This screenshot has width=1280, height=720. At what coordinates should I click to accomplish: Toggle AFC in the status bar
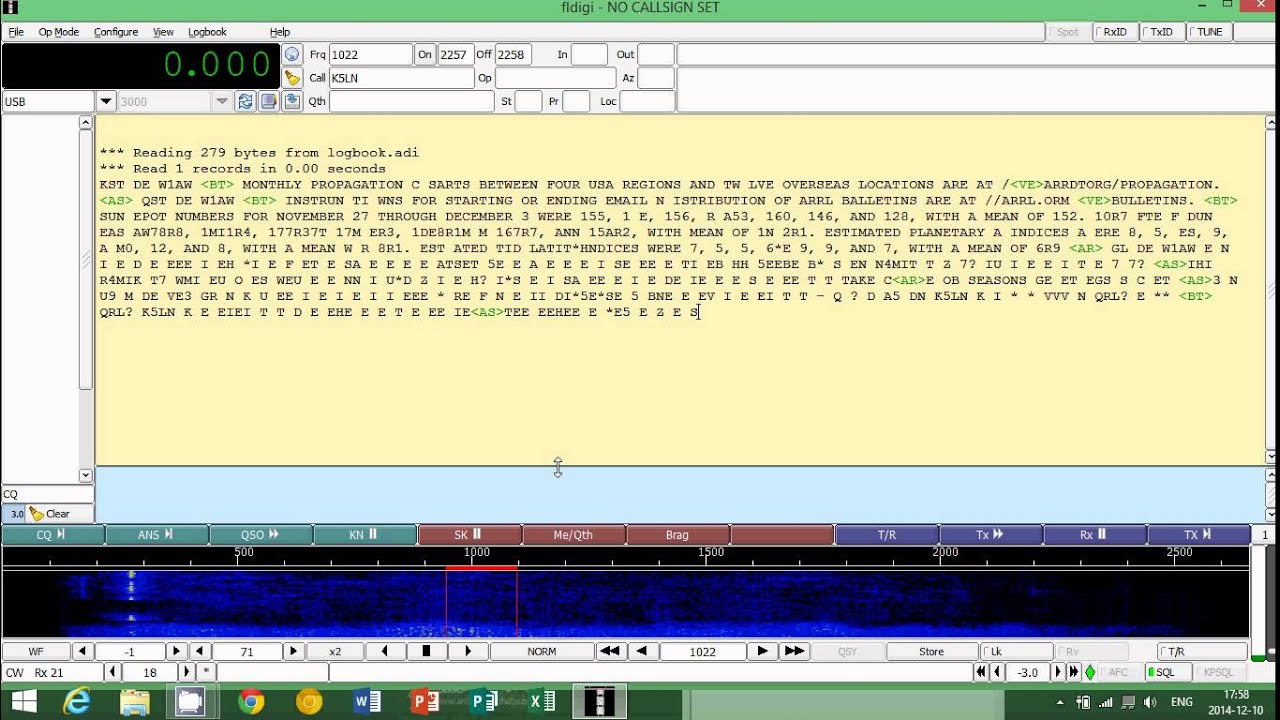pos(1118,673)
